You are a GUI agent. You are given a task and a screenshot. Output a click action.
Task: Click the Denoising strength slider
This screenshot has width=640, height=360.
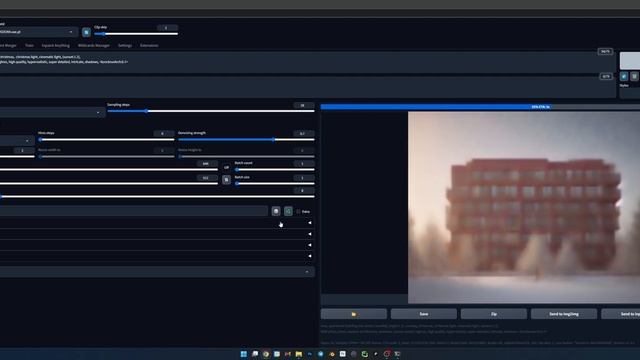click(246, 140)
